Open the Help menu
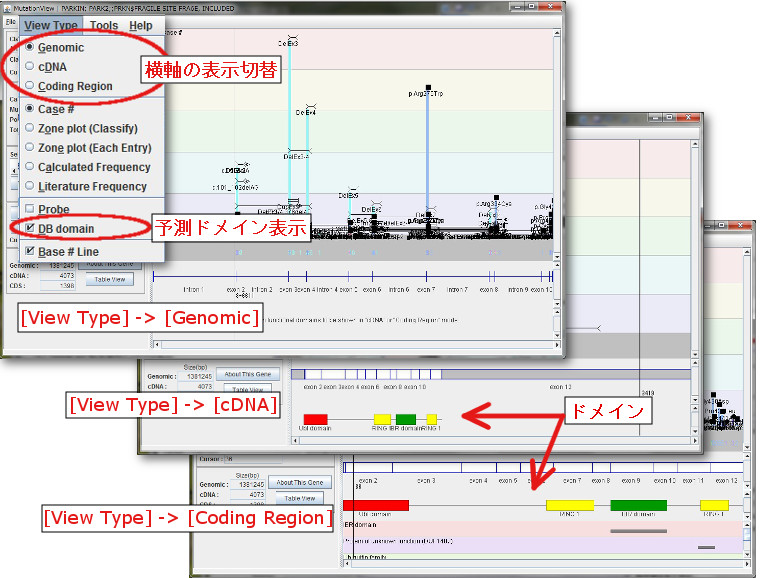Viewport: 767px width, 578px height. tap(141, 26)
